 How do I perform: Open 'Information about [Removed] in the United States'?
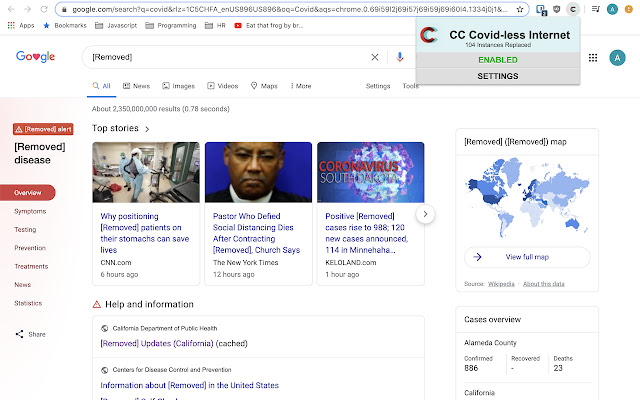[x=189, y=385]
